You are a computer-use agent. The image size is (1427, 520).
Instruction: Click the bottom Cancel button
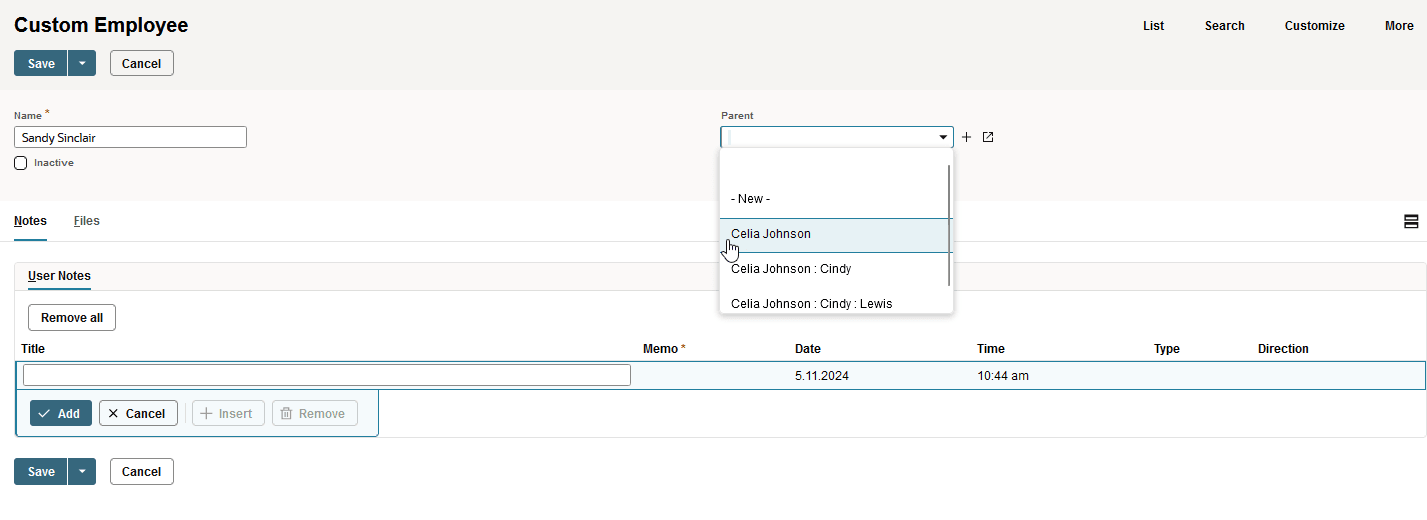click(x=142, y=471)
